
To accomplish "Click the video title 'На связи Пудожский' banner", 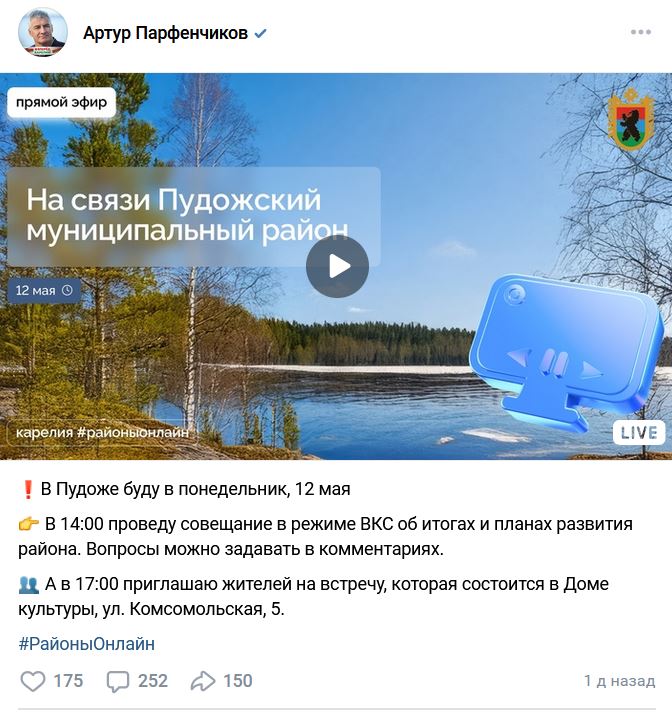I will tap(194, 217).
